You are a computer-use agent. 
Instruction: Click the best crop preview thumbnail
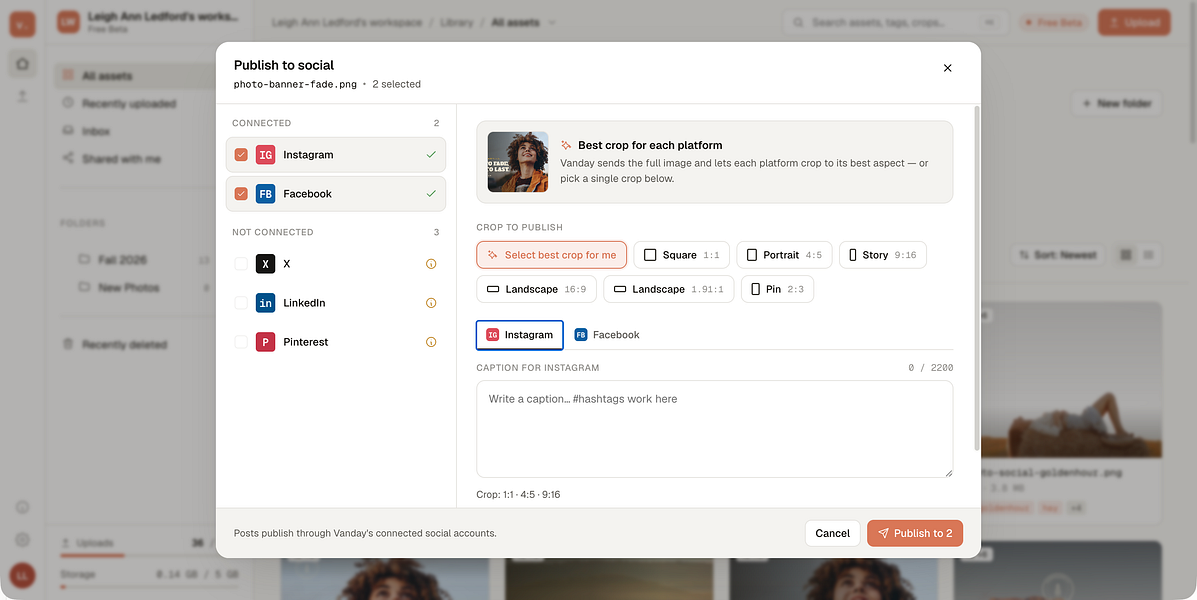click(518, 162)
